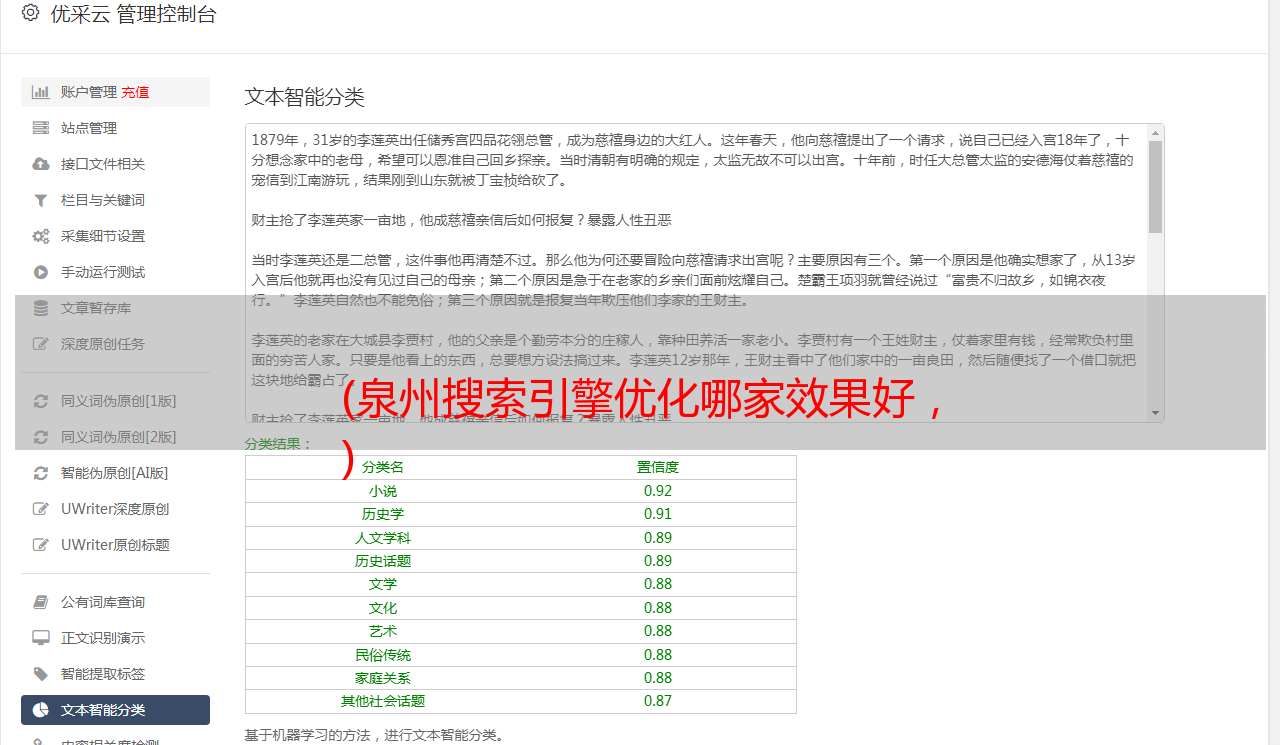Click the edit icon for UWriter原创标题
Viewport: 1280px width, 745px height.
pyautogui.click(x=41, y=545)
